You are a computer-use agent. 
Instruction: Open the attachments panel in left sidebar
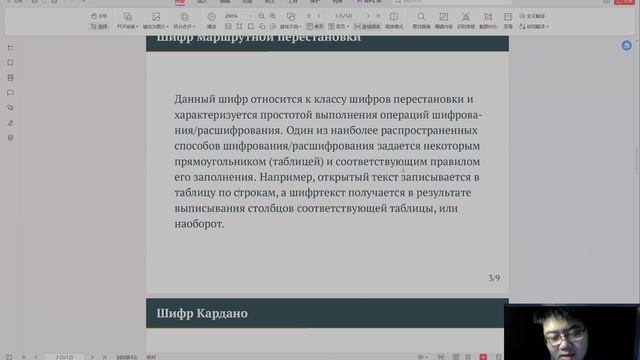(x=11, y=108)
